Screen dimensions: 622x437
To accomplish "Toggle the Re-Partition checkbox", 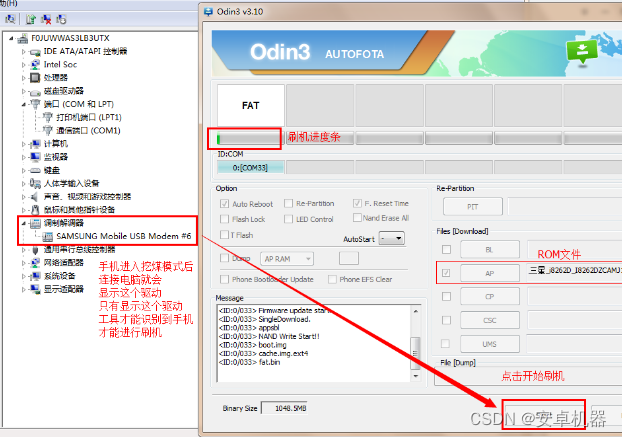I will [288, 203].
